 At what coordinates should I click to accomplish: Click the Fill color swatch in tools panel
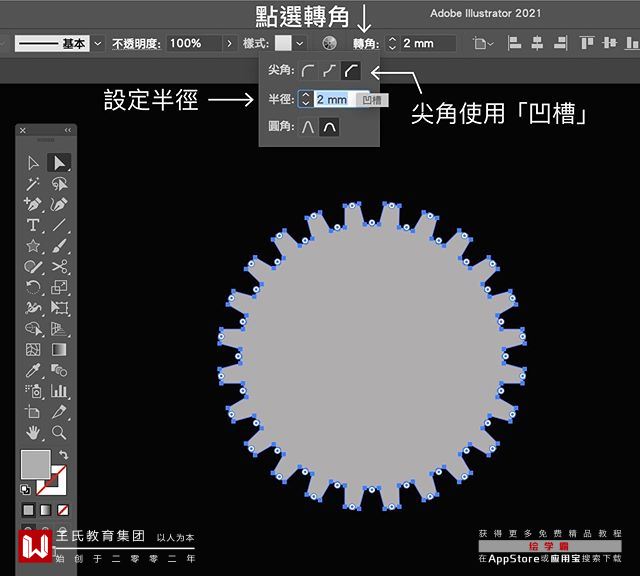tap(36, 464)
